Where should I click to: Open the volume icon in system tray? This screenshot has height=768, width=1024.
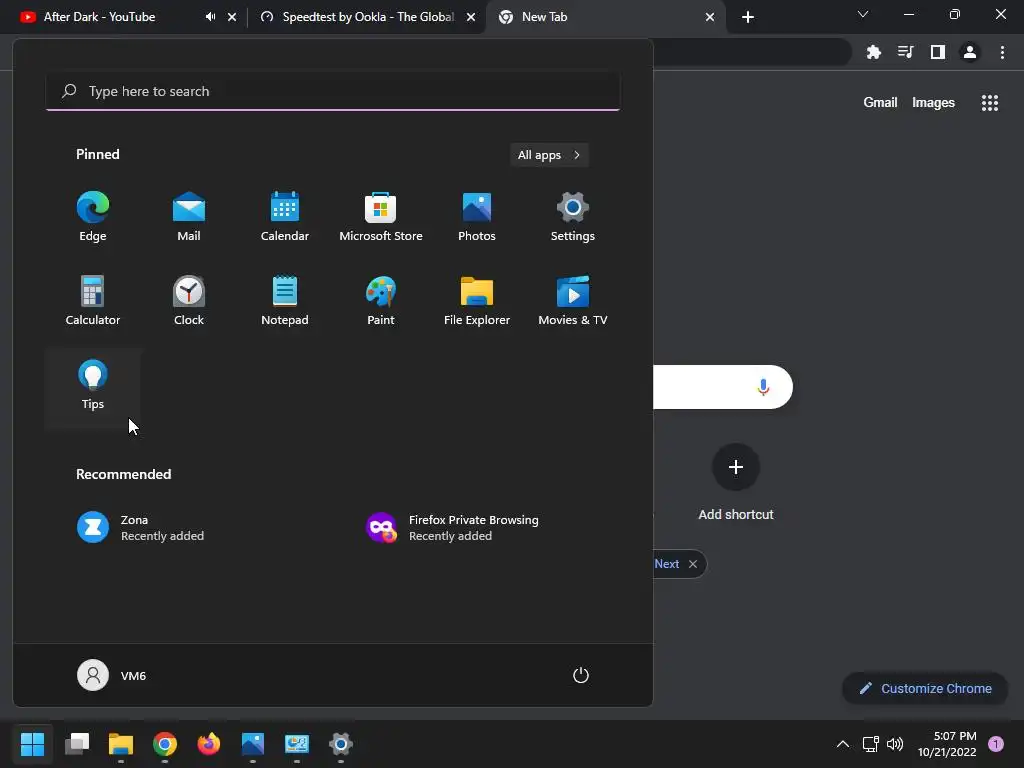click(895, 744)
